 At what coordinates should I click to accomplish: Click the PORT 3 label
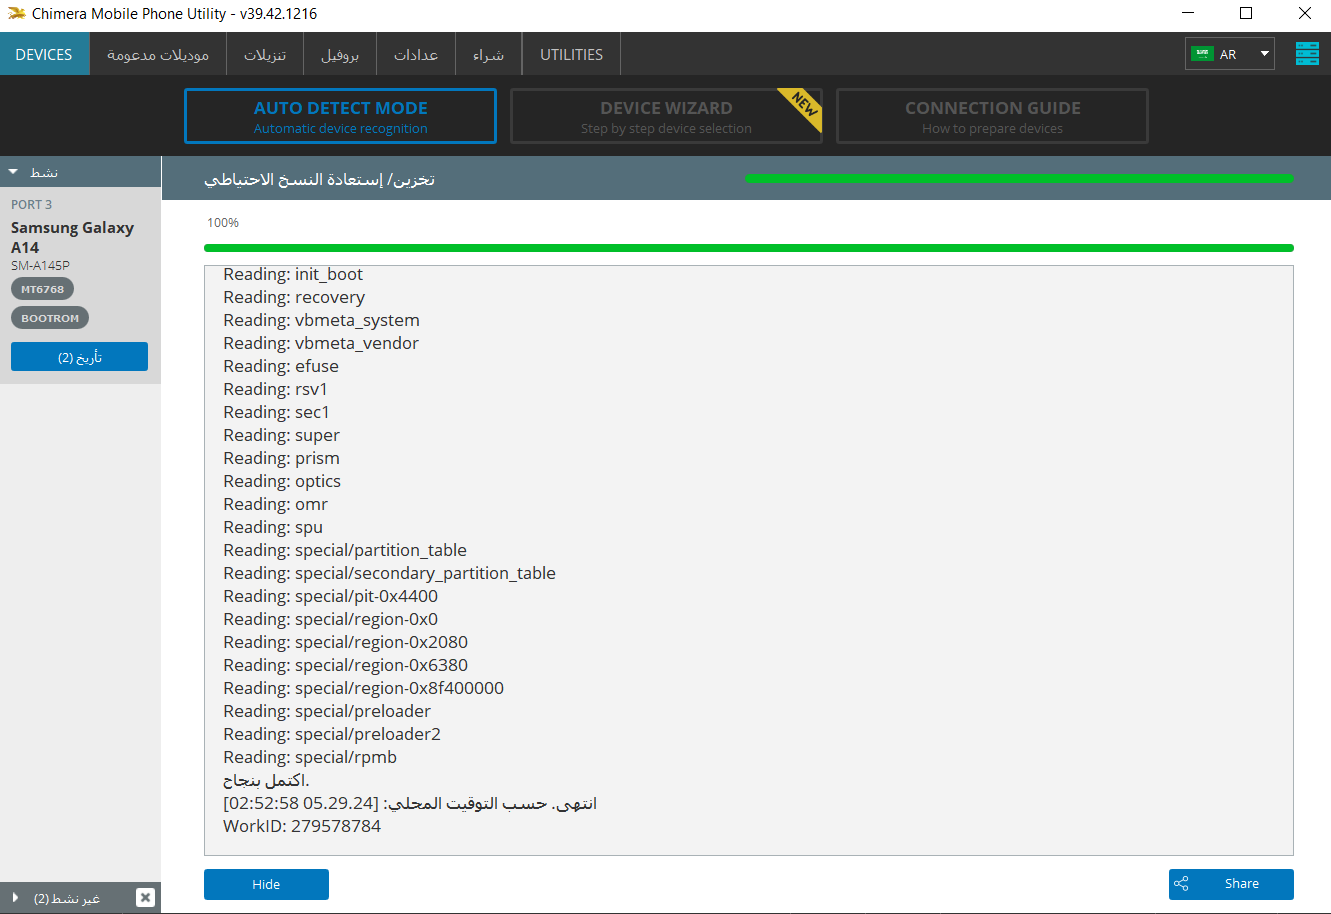click(x=32, y=204)
